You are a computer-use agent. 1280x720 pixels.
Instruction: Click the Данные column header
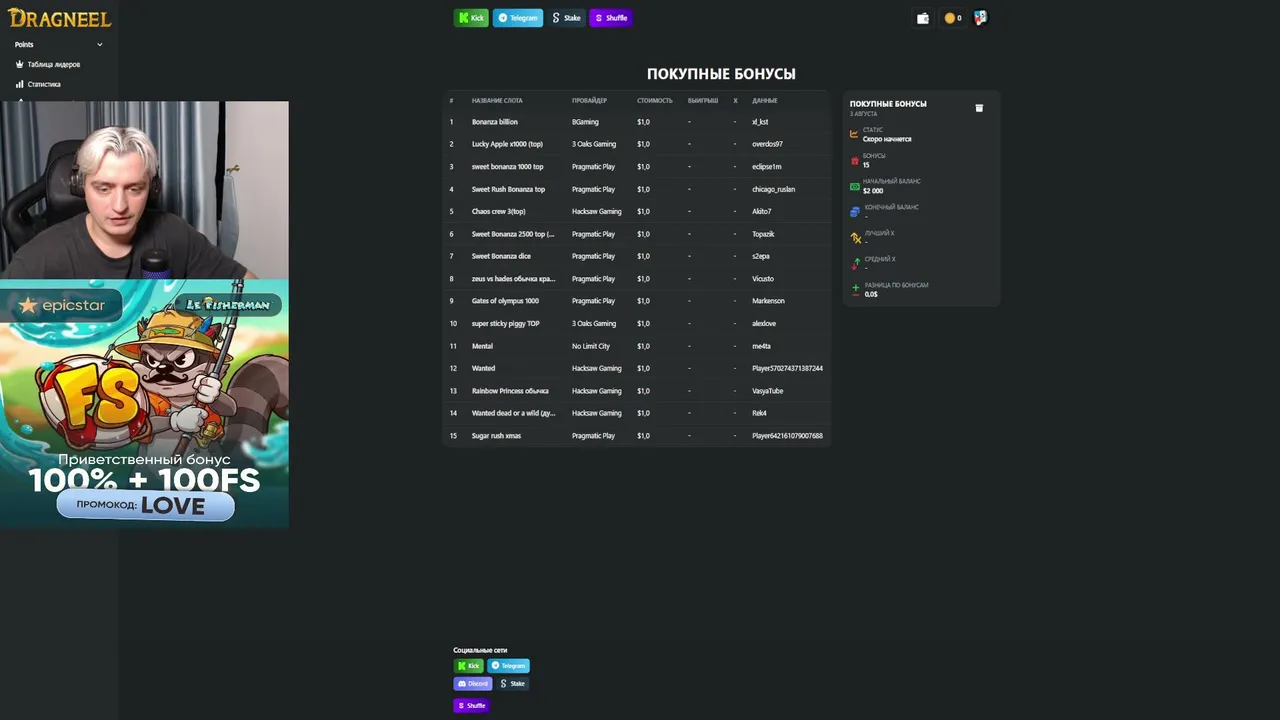tap(765, 101)
